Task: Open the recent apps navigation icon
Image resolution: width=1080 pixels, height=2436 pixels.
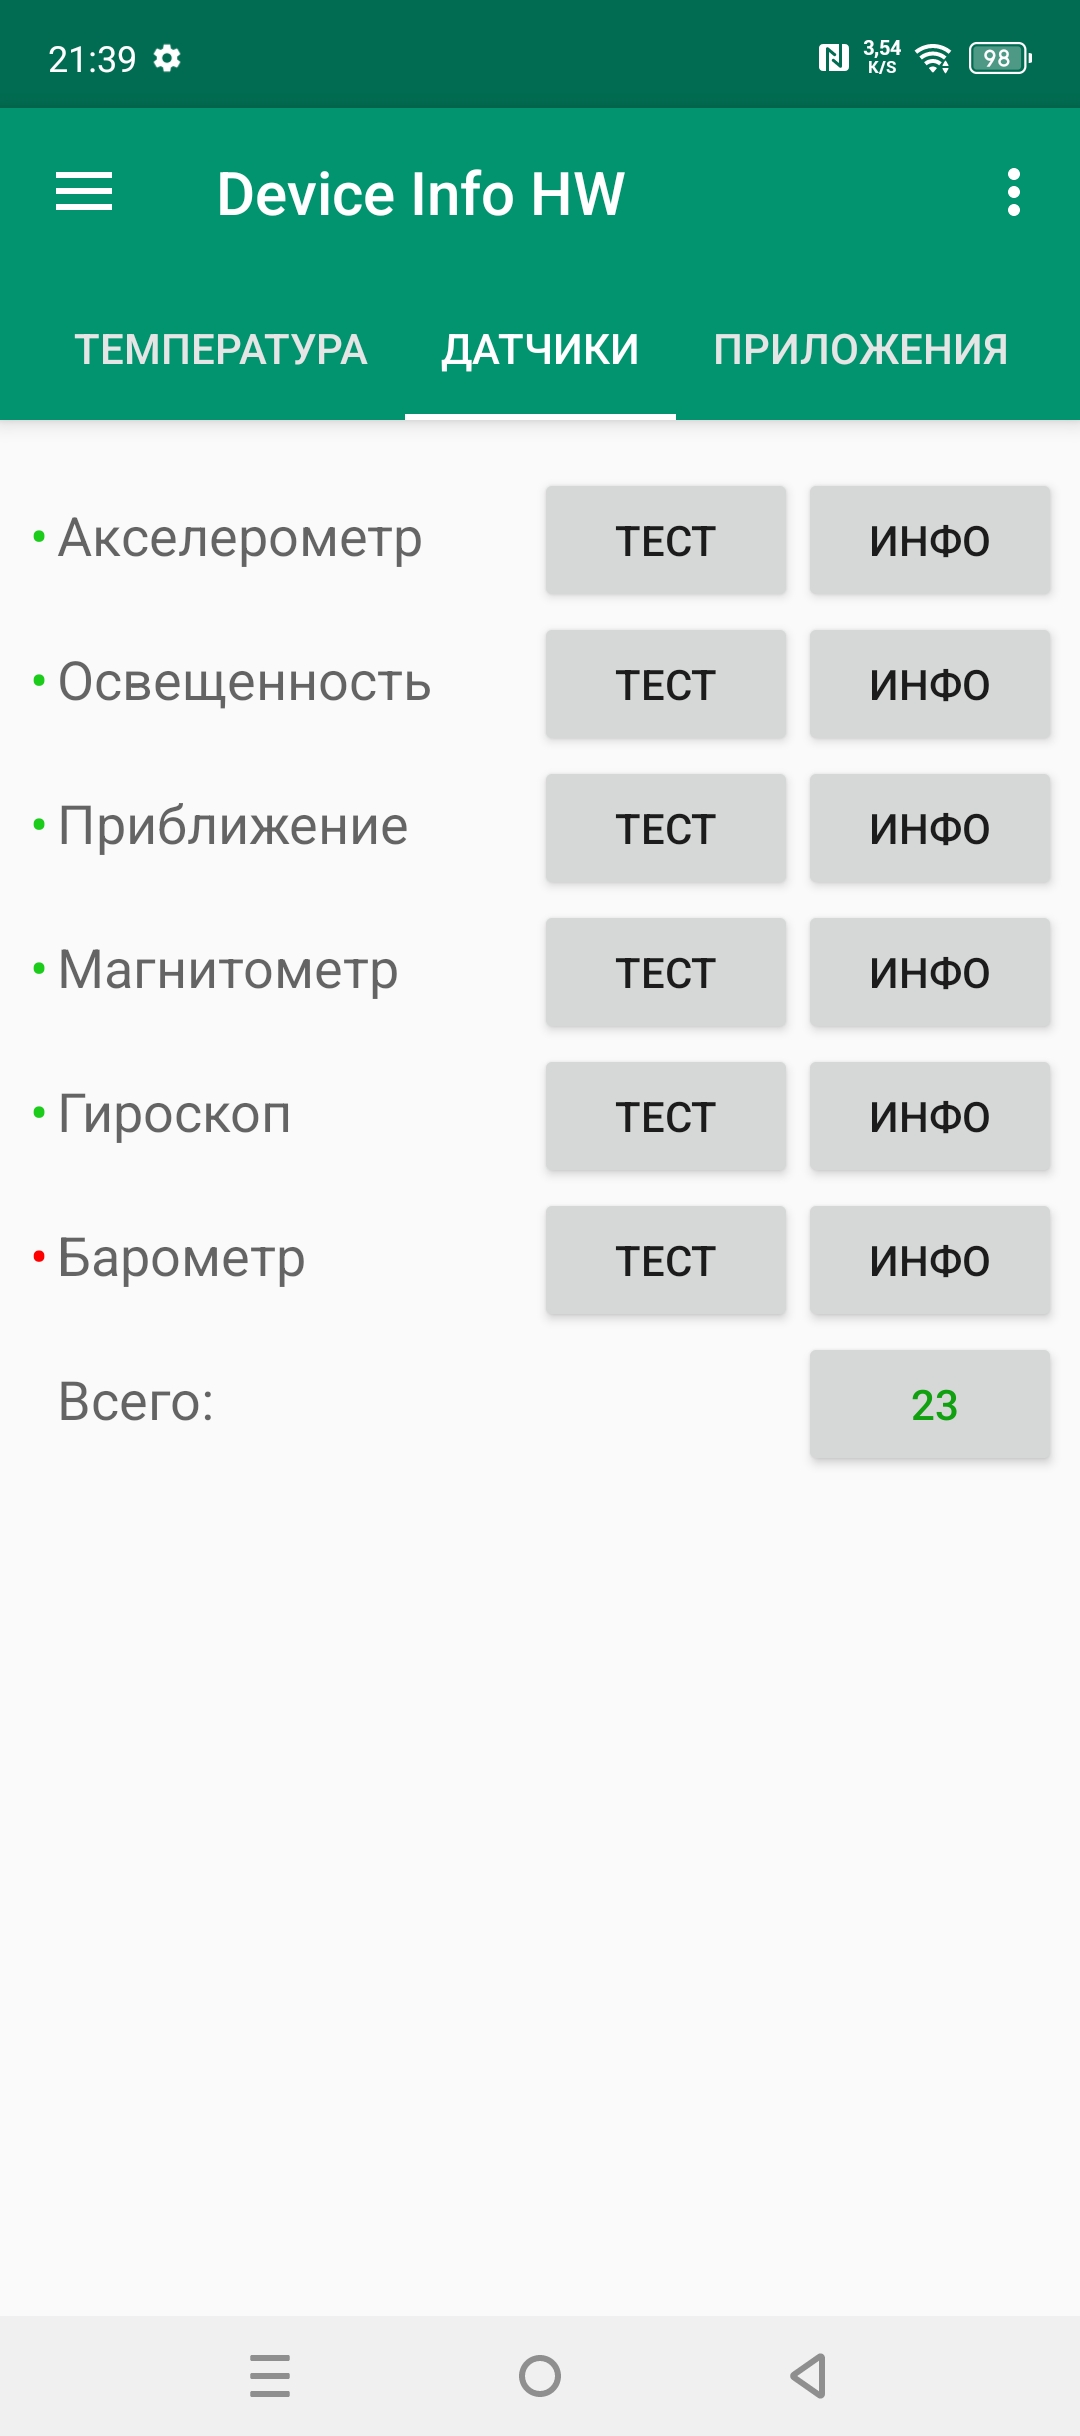Action: coord(270,2375)
